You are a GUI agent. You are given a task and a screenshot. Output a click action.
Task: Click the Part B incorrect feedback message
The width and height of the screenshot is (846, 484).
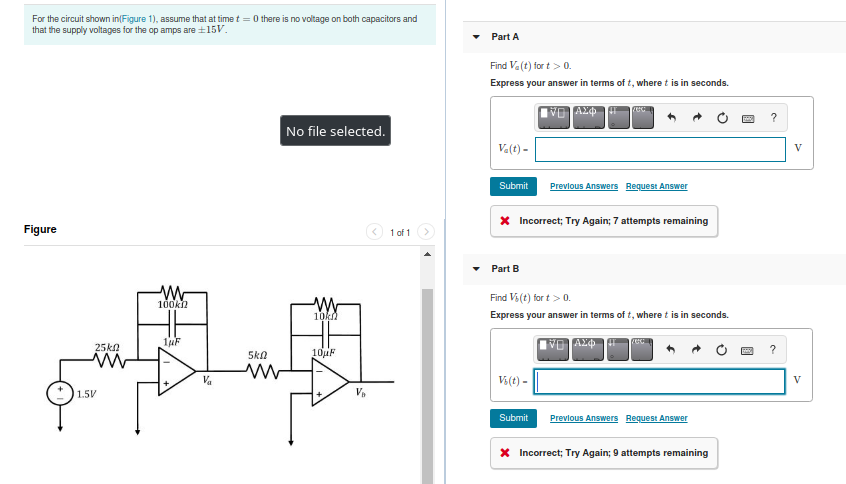coord(604,453)
